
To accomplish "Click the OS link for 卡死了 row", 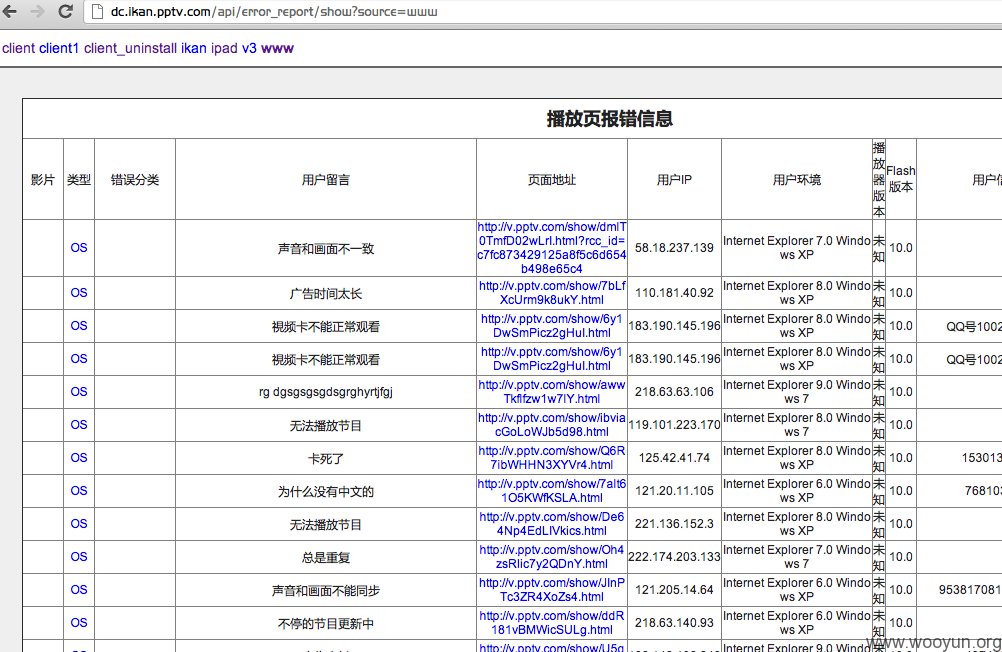I will (79, 458).
